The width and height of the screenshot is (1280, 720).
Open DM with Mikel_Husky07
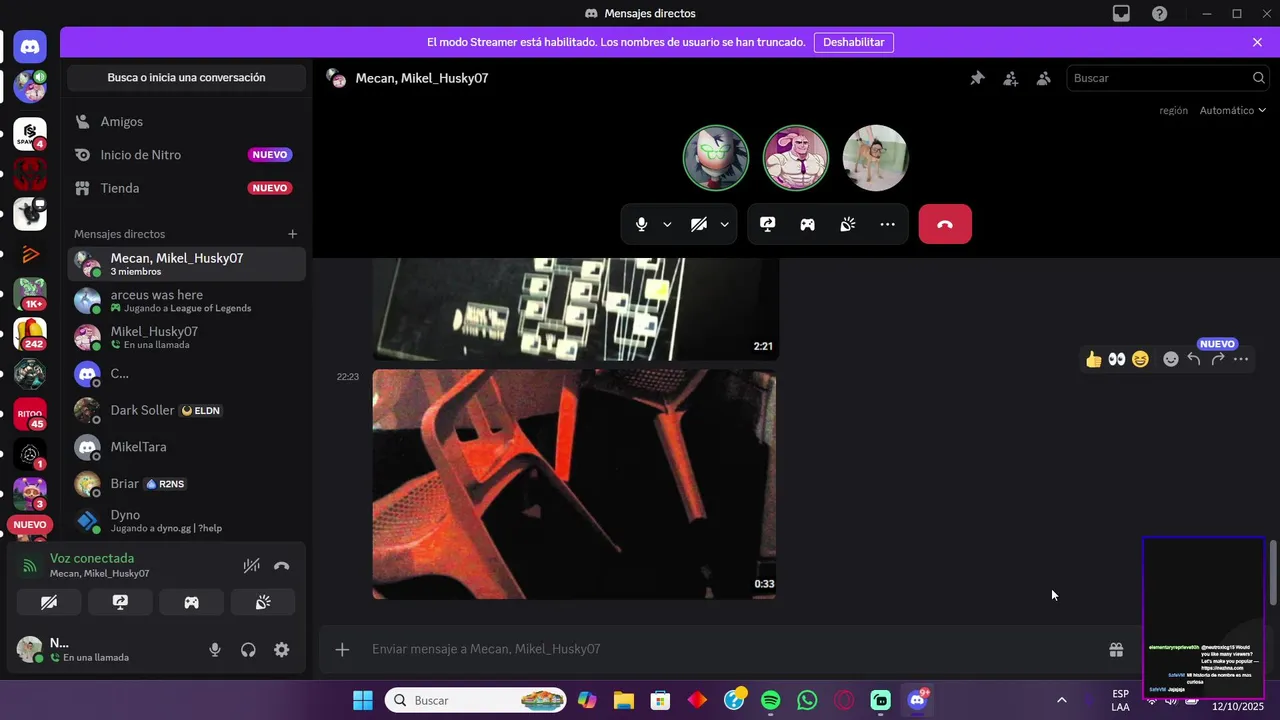pos(187,337)
